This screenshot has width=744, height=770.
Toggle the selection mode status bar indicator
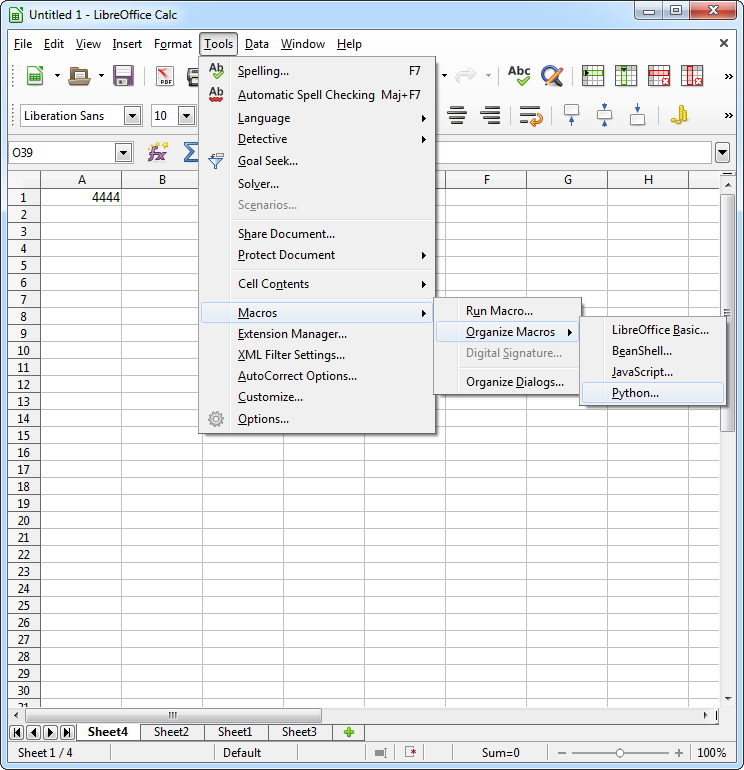(x=380, y=753)
